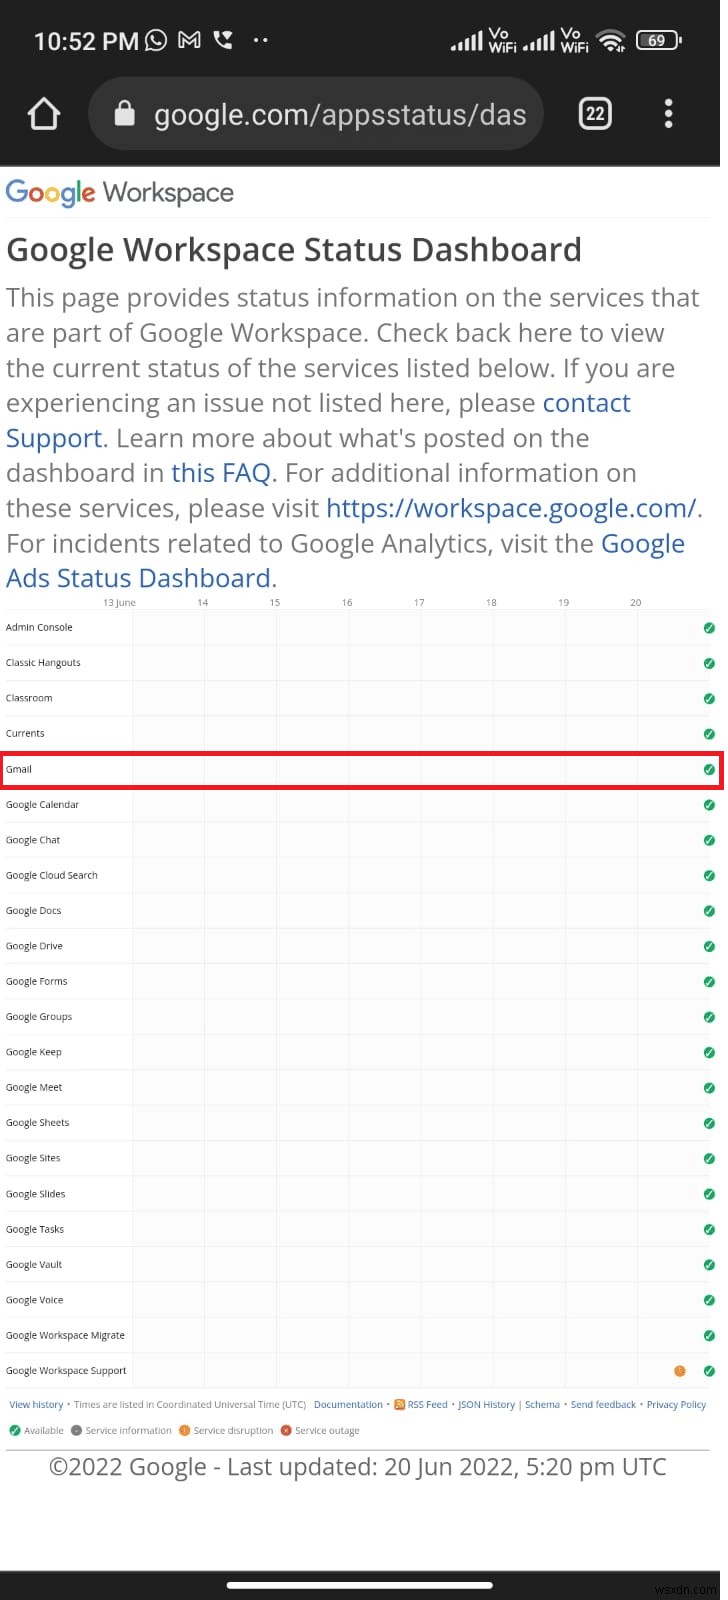Click the View history link
The height and width of the screenshot is (1600, 728).
point(36,1405)
